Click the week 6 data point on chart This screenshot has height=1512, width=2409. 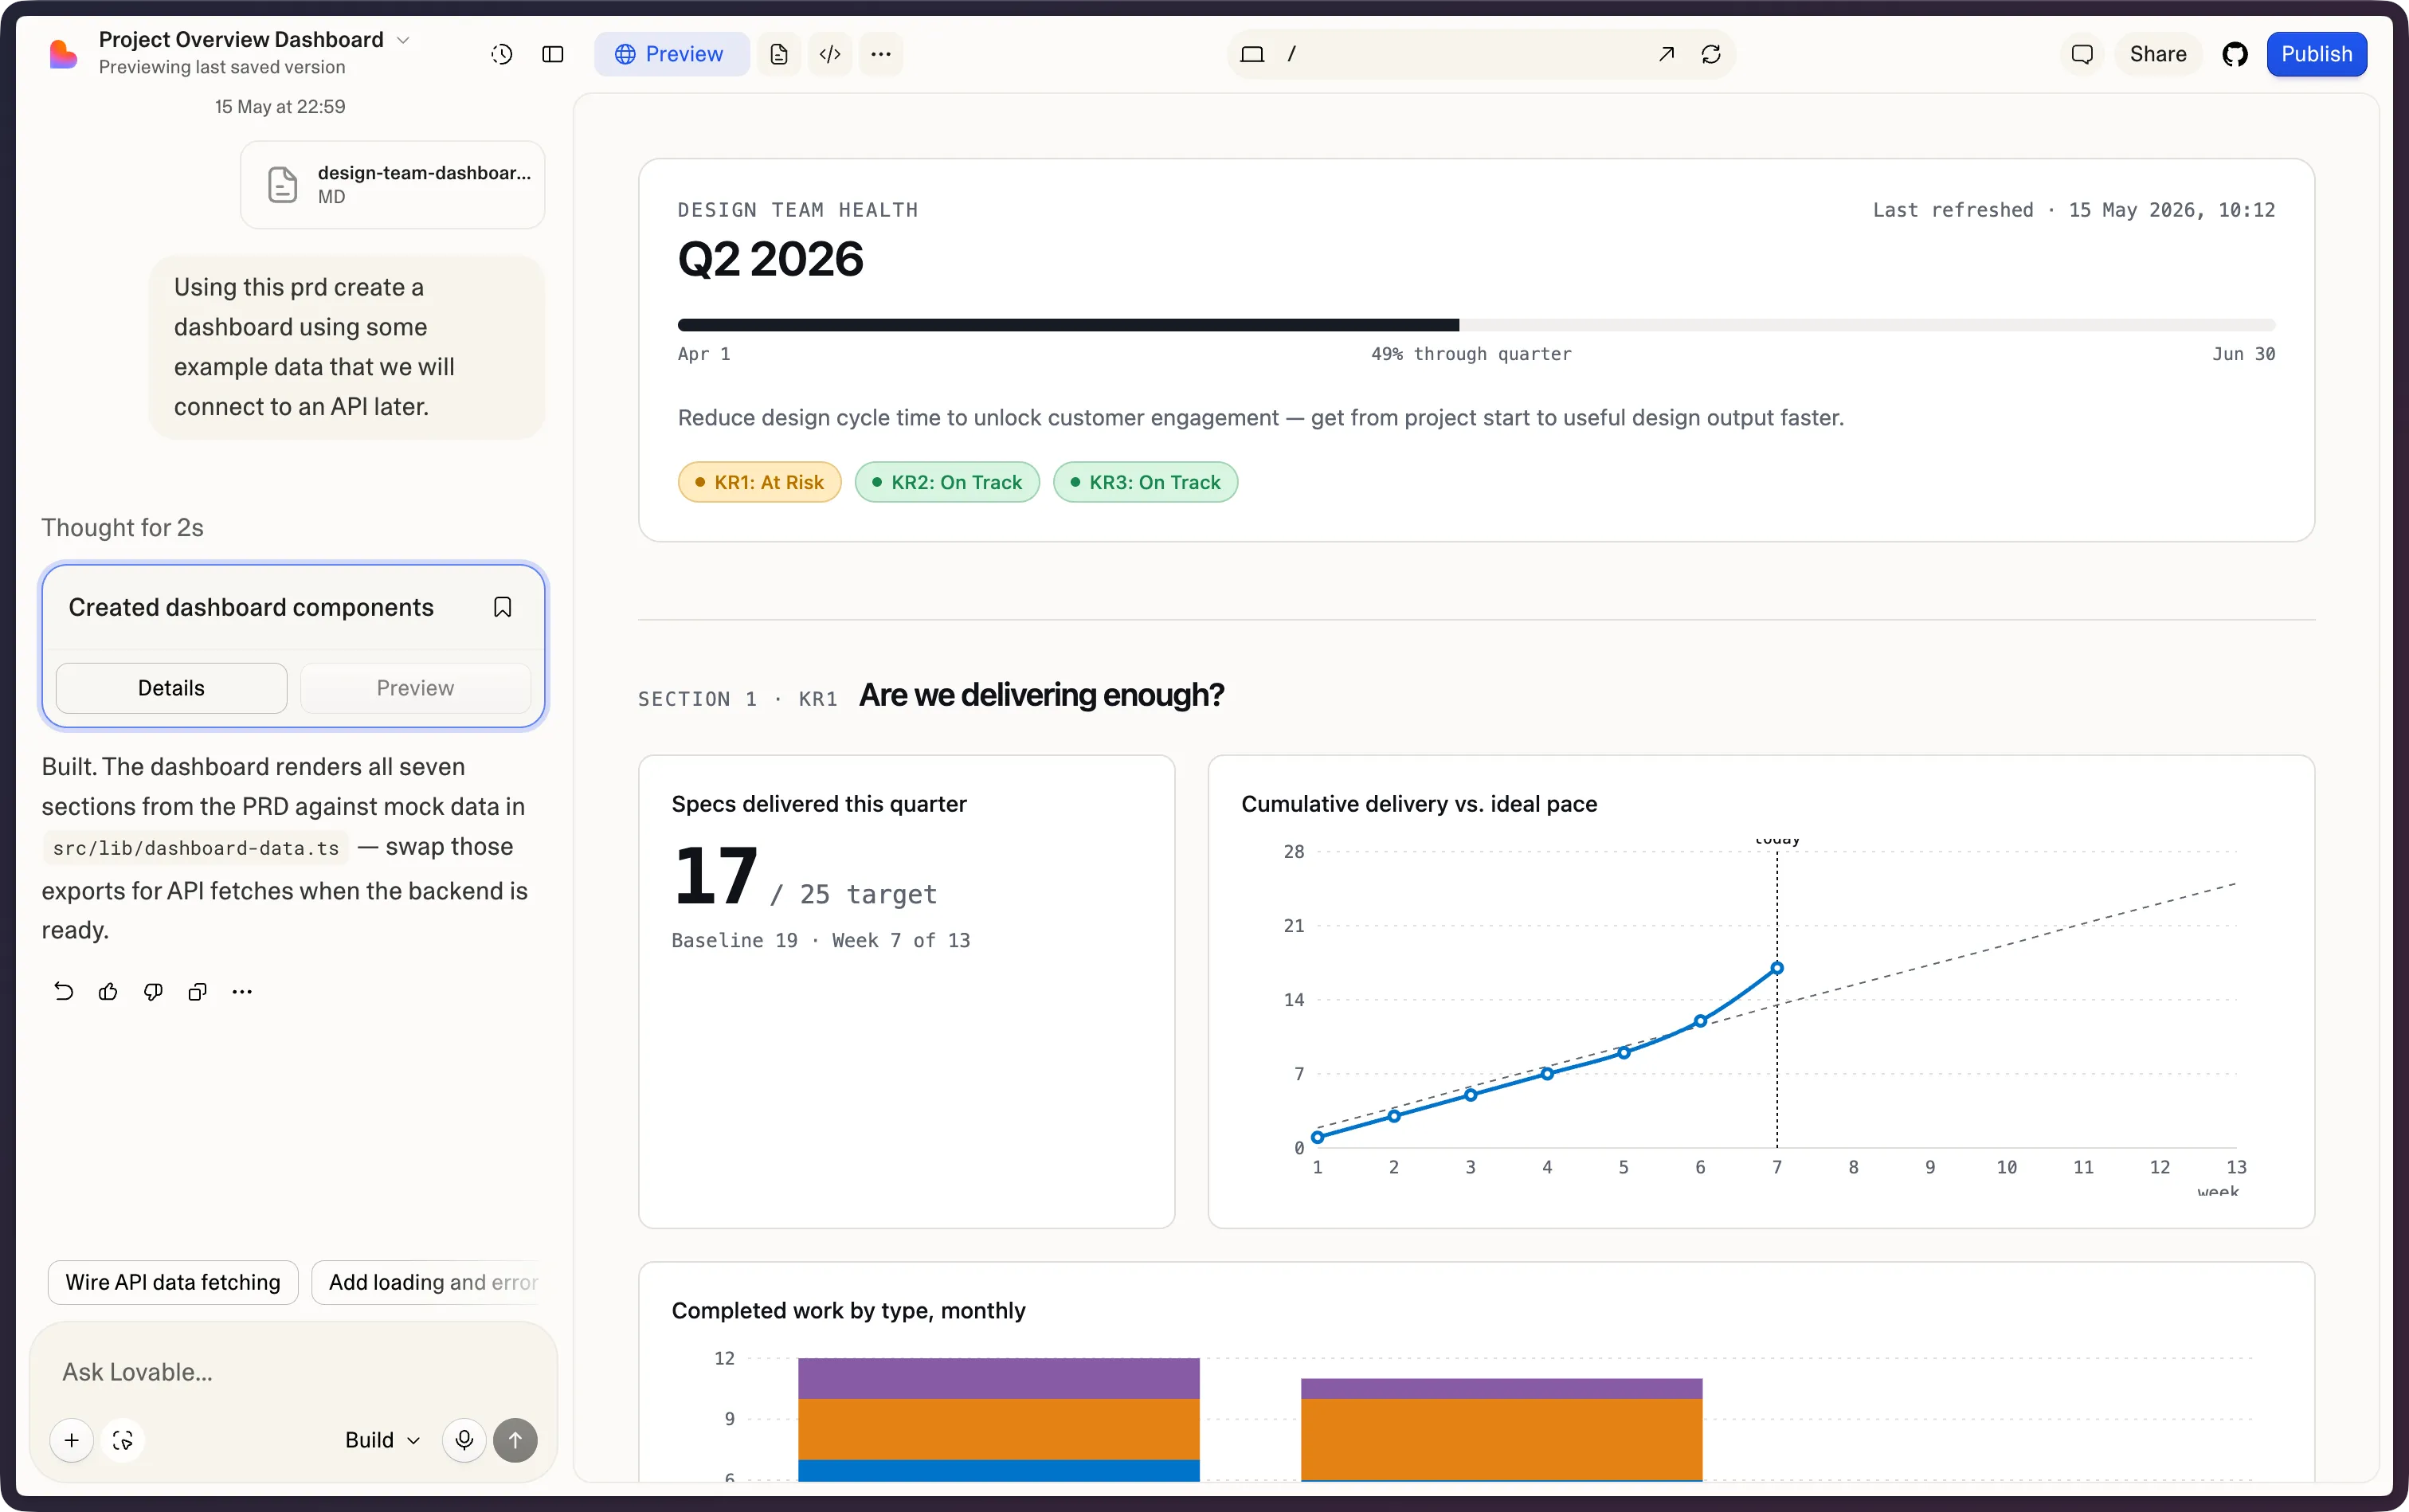click(x=1699, y=1021)
